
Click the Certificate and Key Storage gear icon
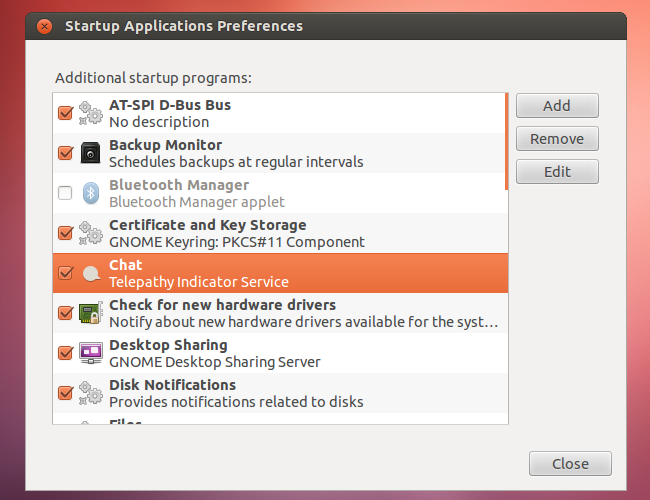point(90,233)
